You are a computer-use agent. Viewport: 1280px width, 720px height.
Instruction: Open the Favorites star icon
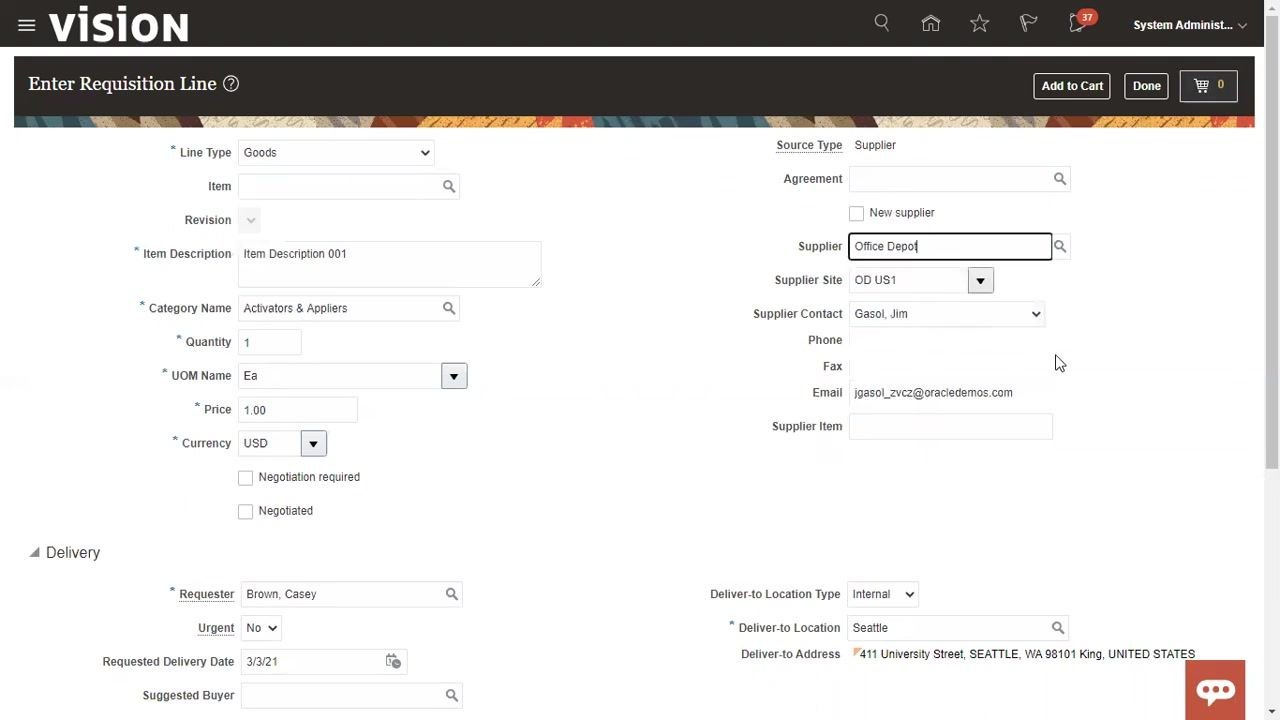pyautogui.click(x=980, y=23)
